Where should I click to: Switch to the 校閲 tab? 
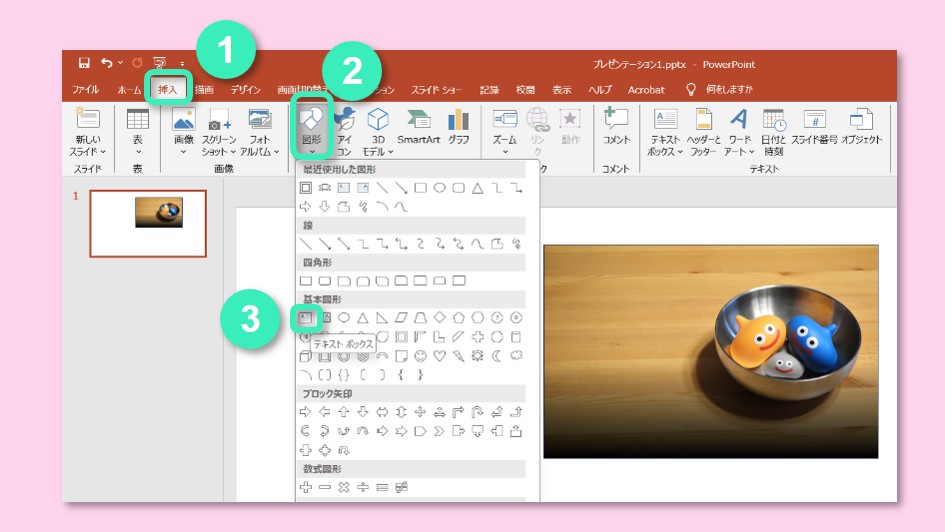pos(526,90)
